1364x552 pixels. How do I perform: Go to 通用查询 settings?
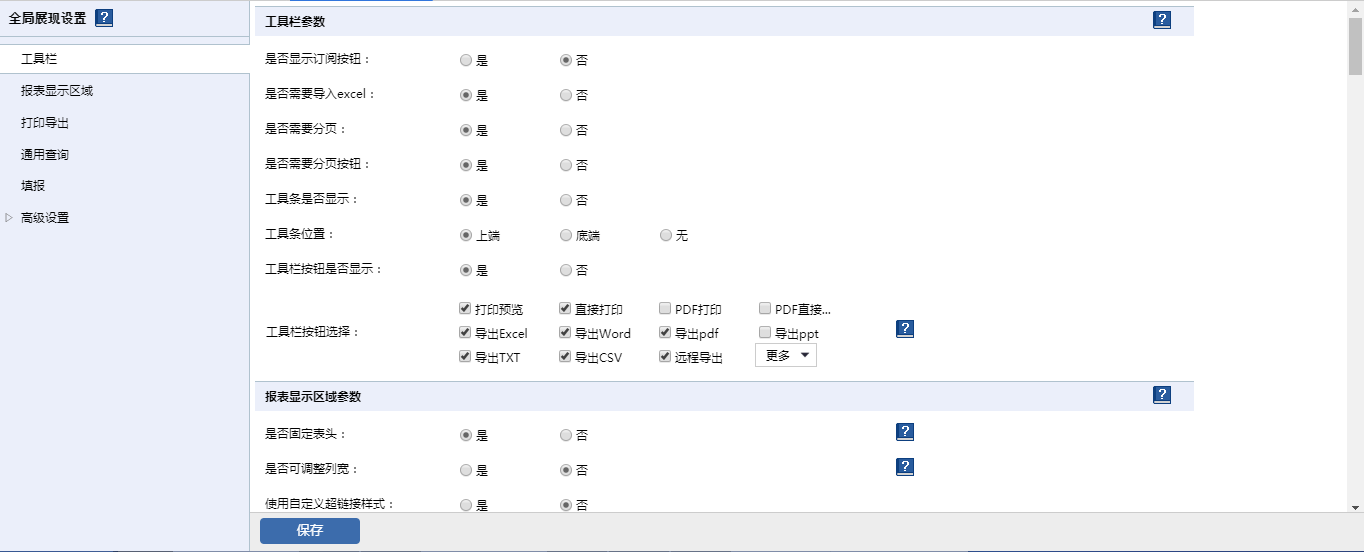(45, 155)
